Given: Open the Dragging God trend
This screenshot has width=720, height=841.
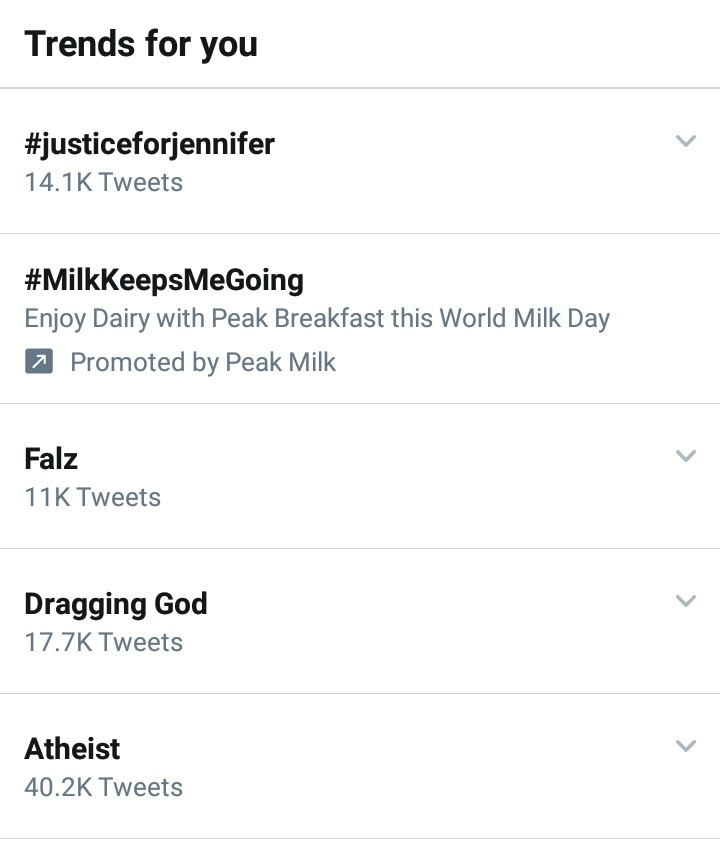Looking at the screenshot, I should 115,604.
